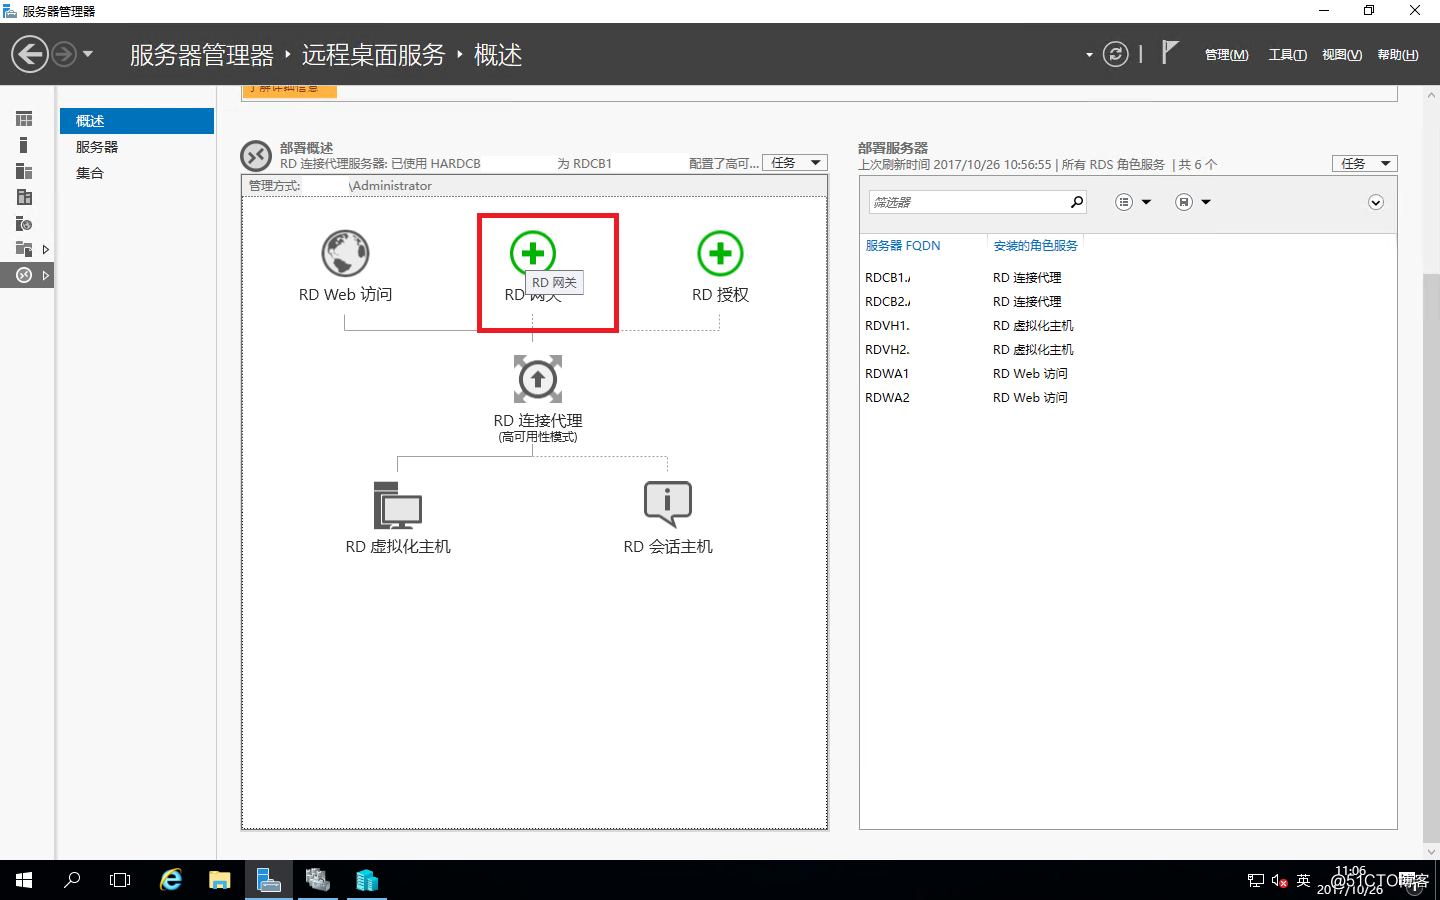The width and height of the screenshot is (1440, 900).
Task: Select 服务器 in the navigation pane
Action: point(137,147)
